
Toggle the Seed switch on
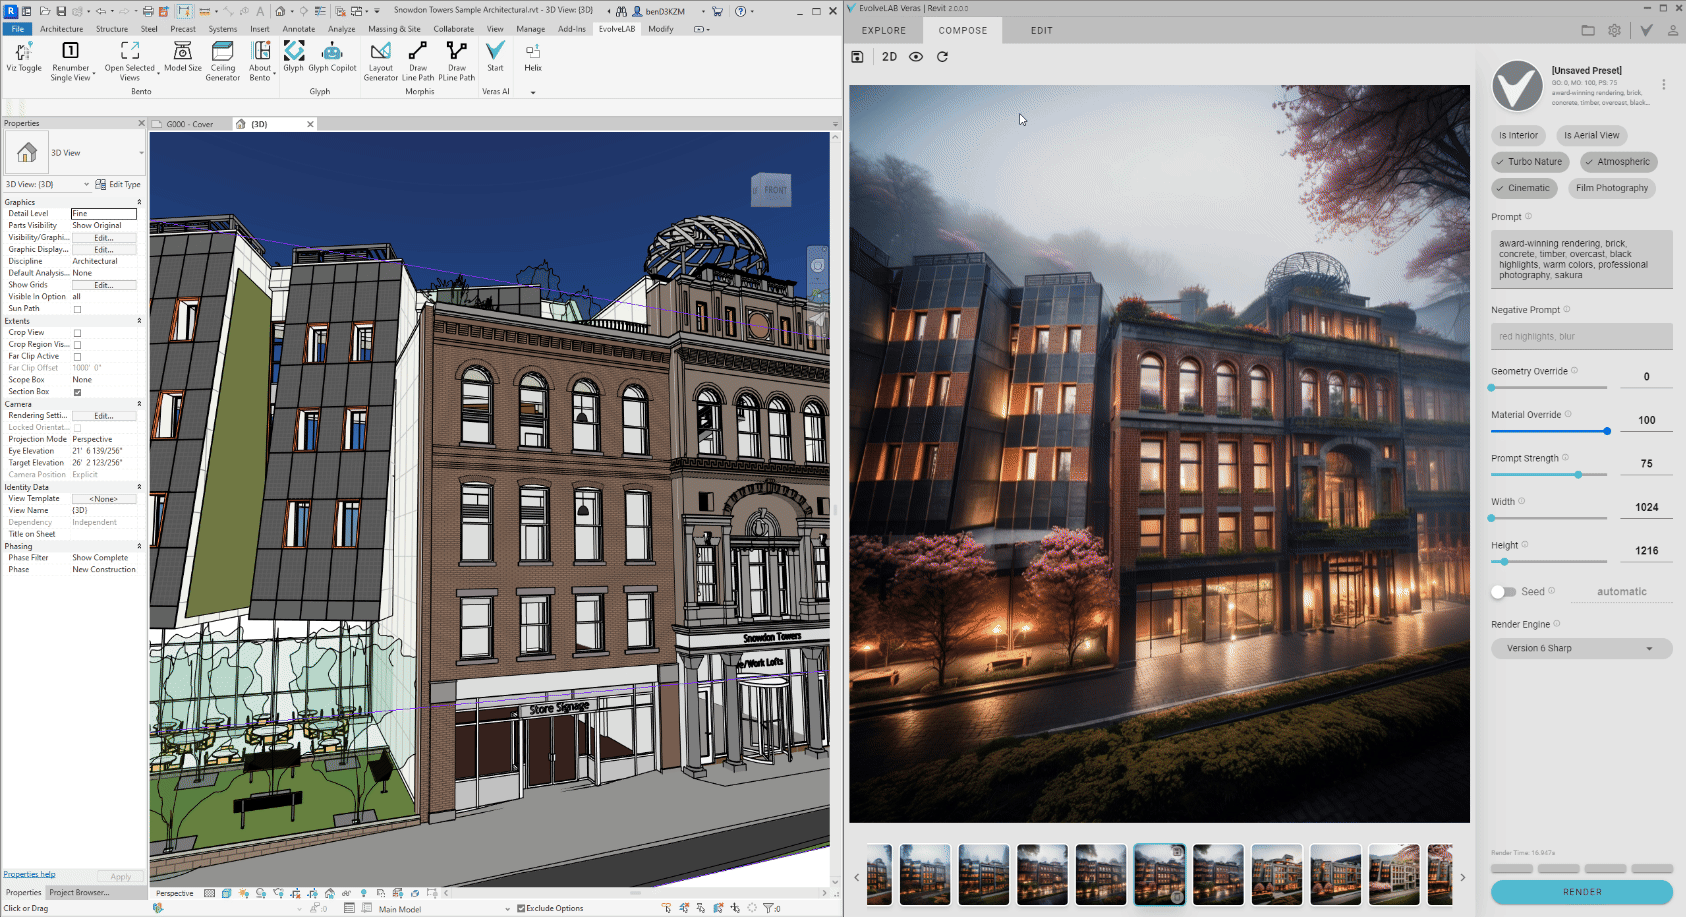point(1503,592)
